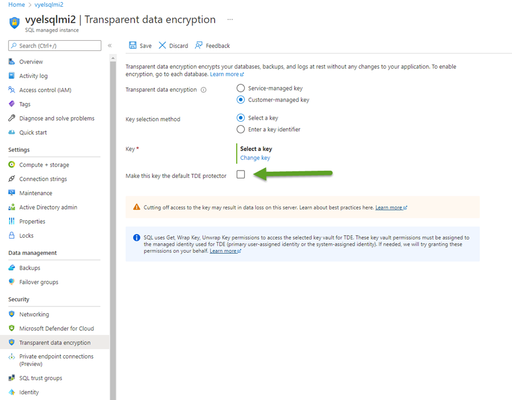Click the Change key link
512x400 pixels.
[255, 158]
